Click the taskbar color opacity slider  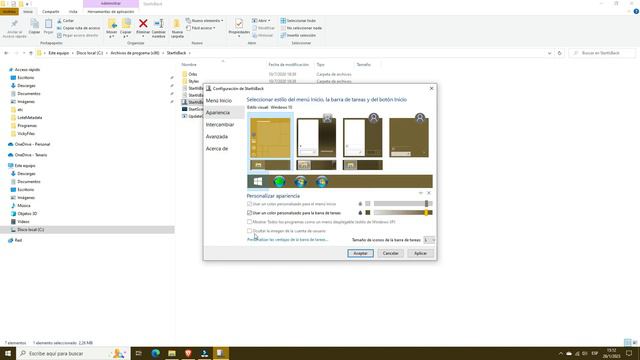pos(403,213)
